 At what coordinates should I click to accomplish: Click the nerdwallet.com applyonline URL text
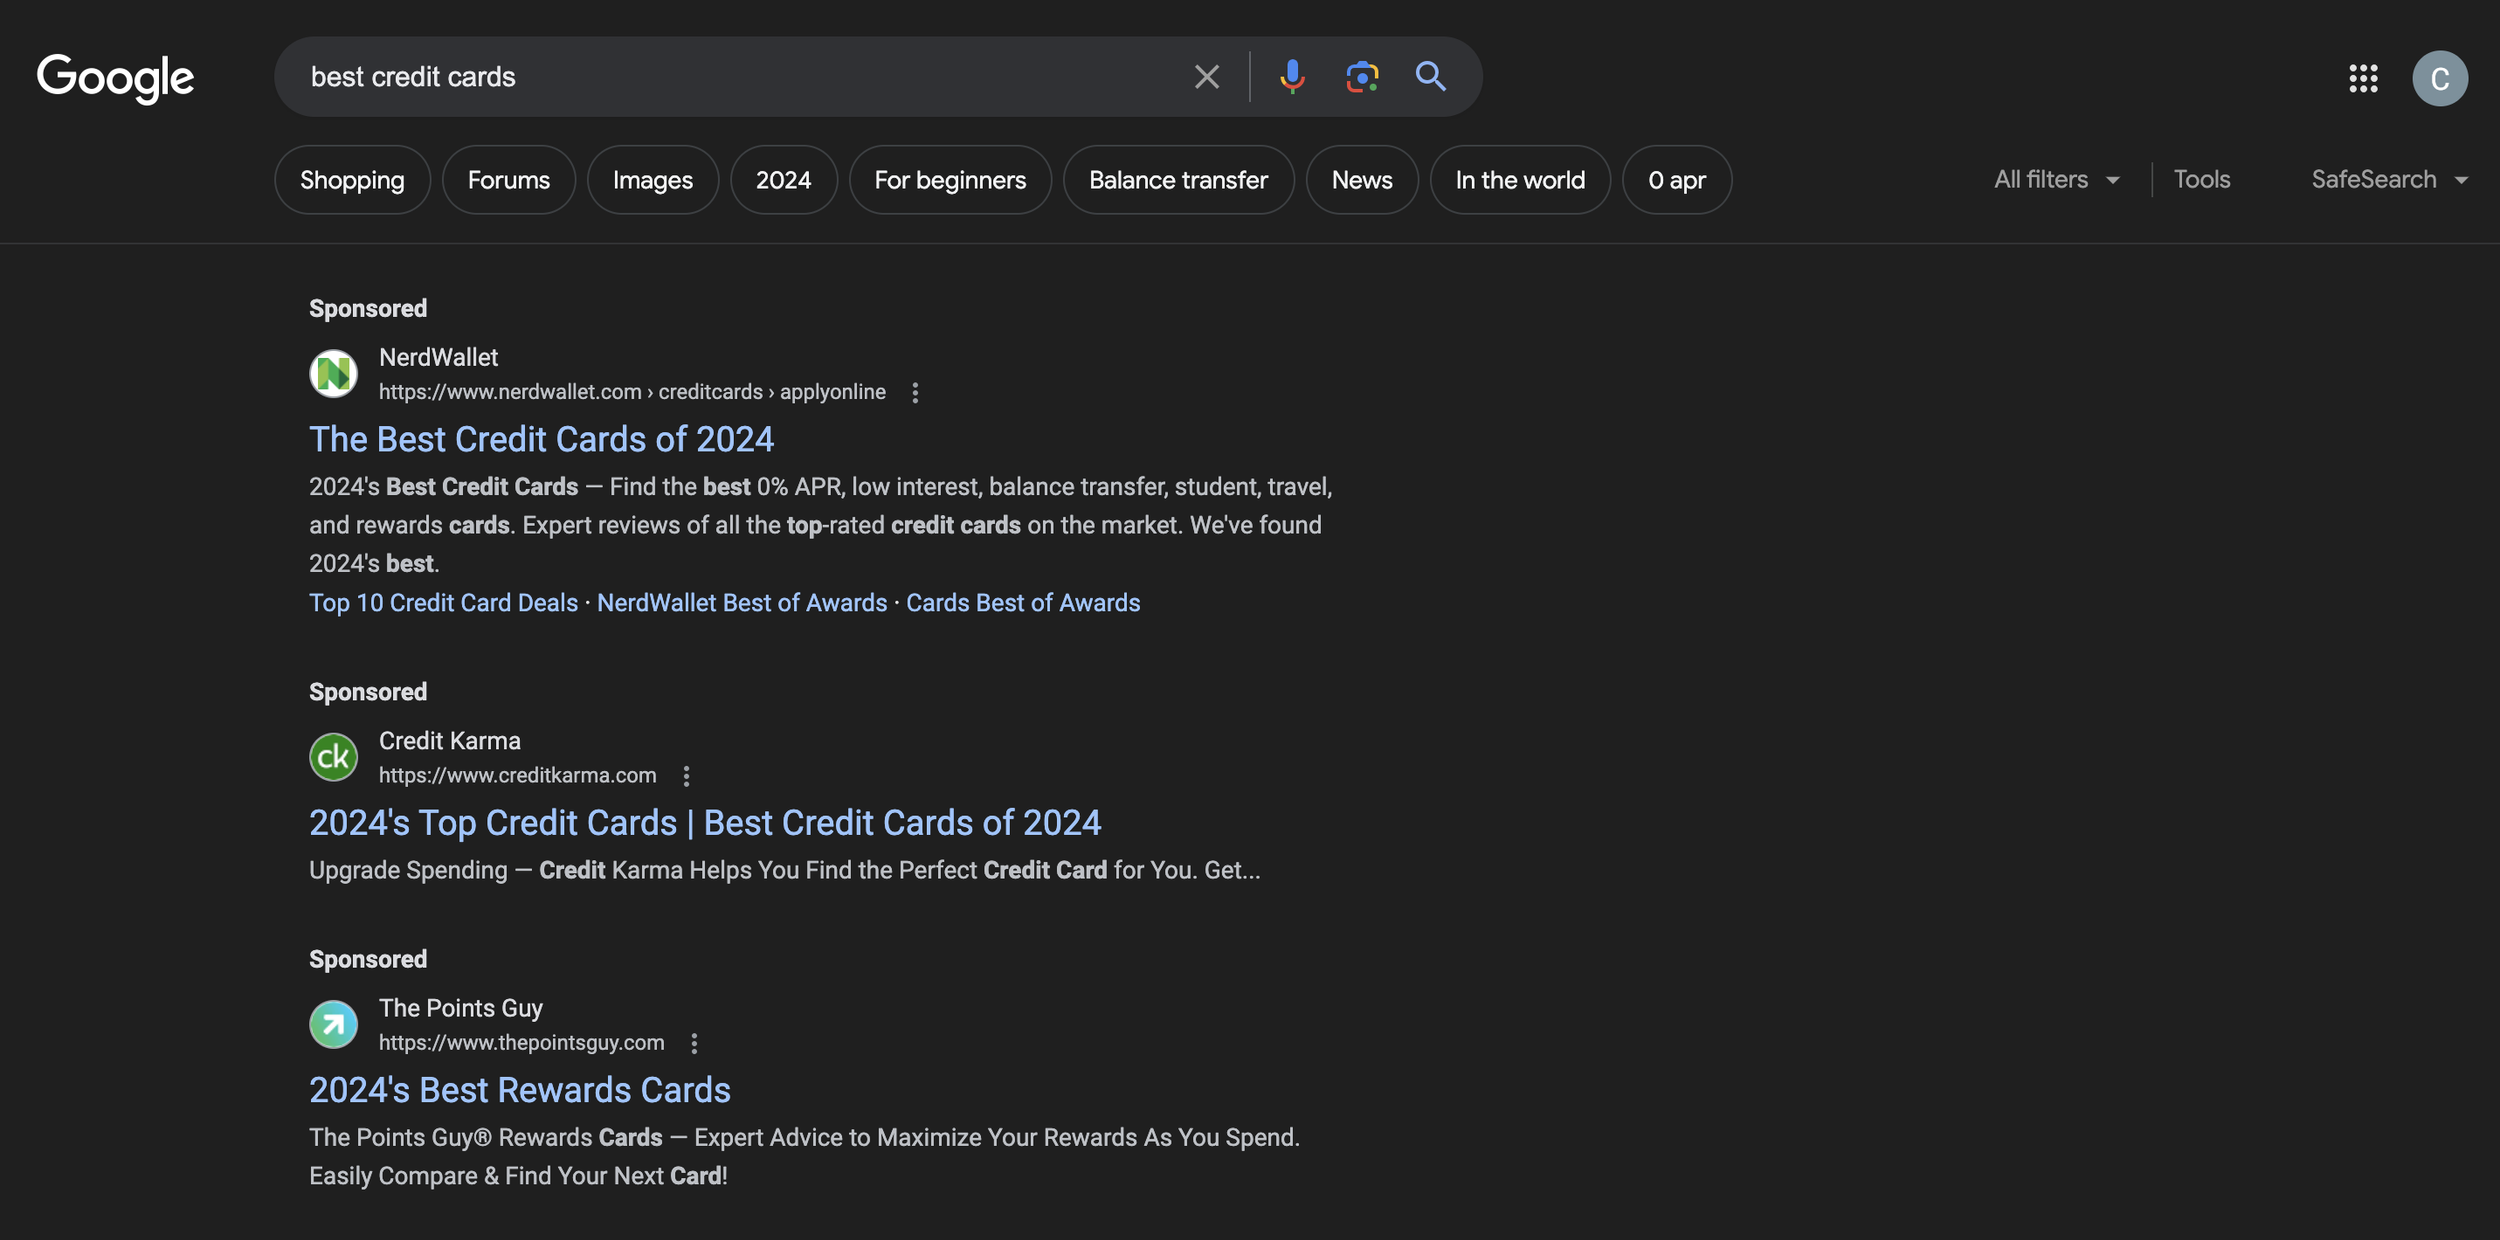click(632, 392)
